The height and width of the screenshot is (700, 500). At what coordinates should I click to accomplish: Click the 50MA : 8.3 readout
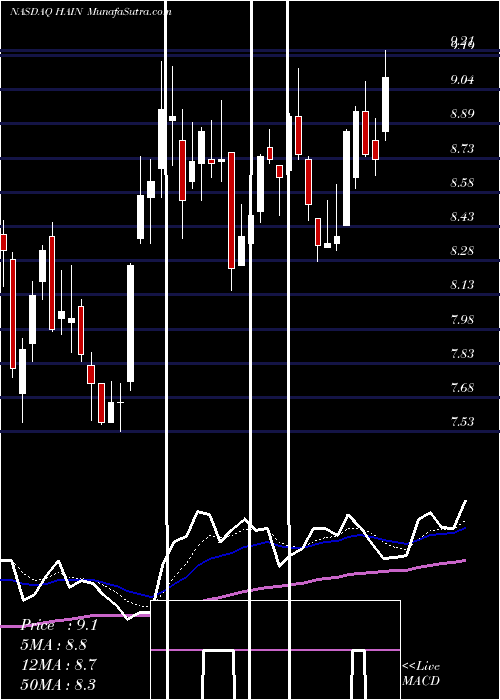click(58, 684)
